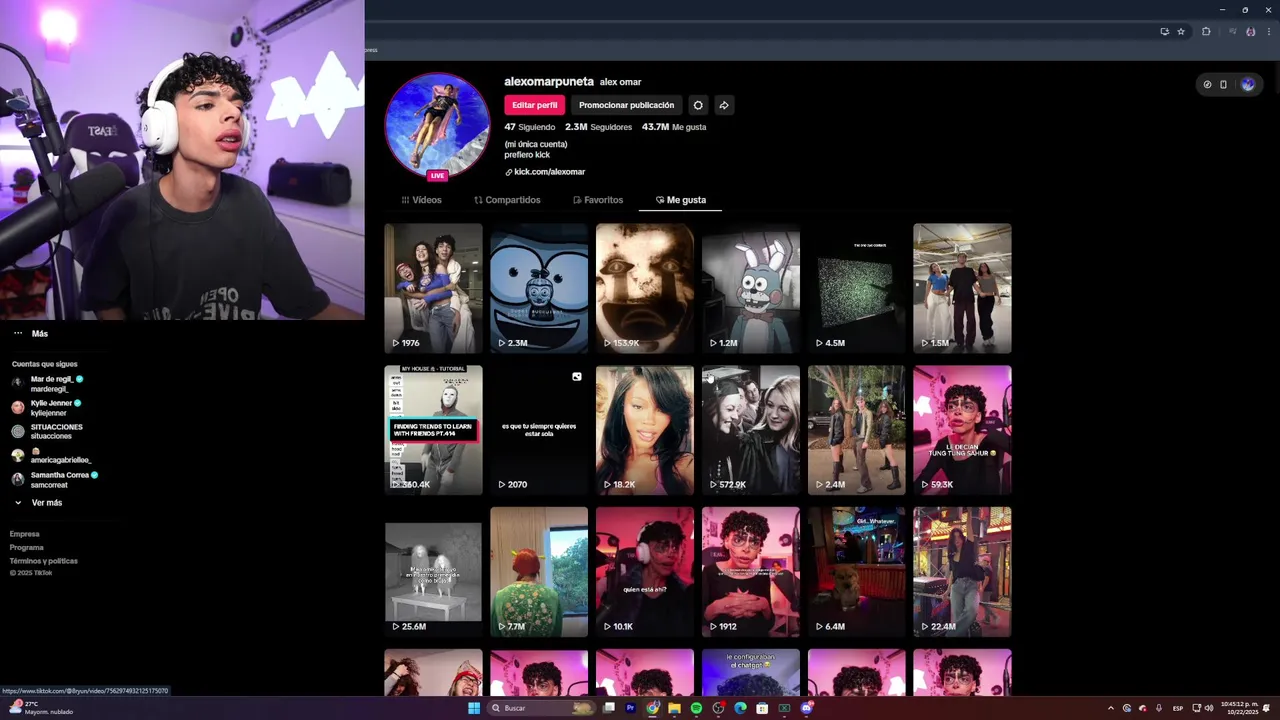Open the liked video with 18.2K views
This screenshot has width=1280, height=720.
(645, 430)
